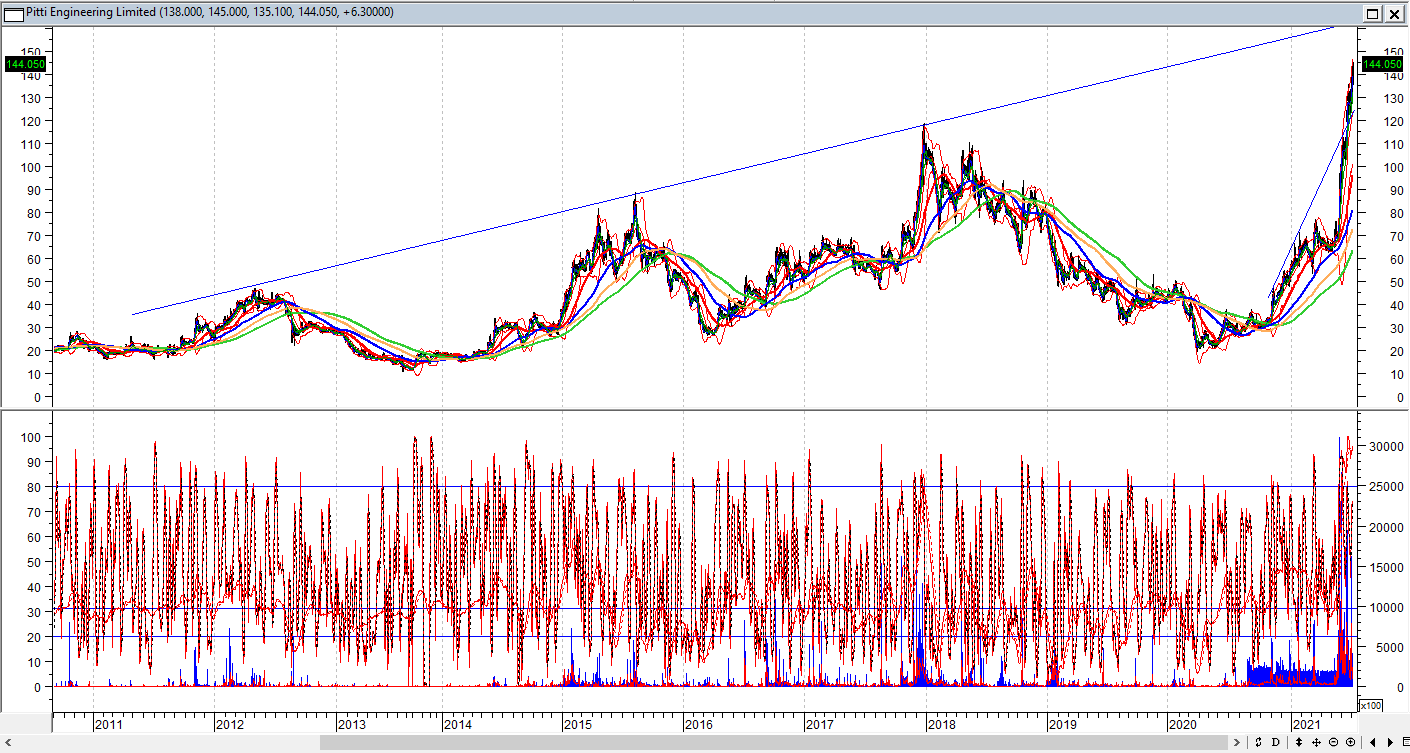Click the 'D' daily periodicity button
This screenshot has width=1410, height=753.
click(1274, 742)
